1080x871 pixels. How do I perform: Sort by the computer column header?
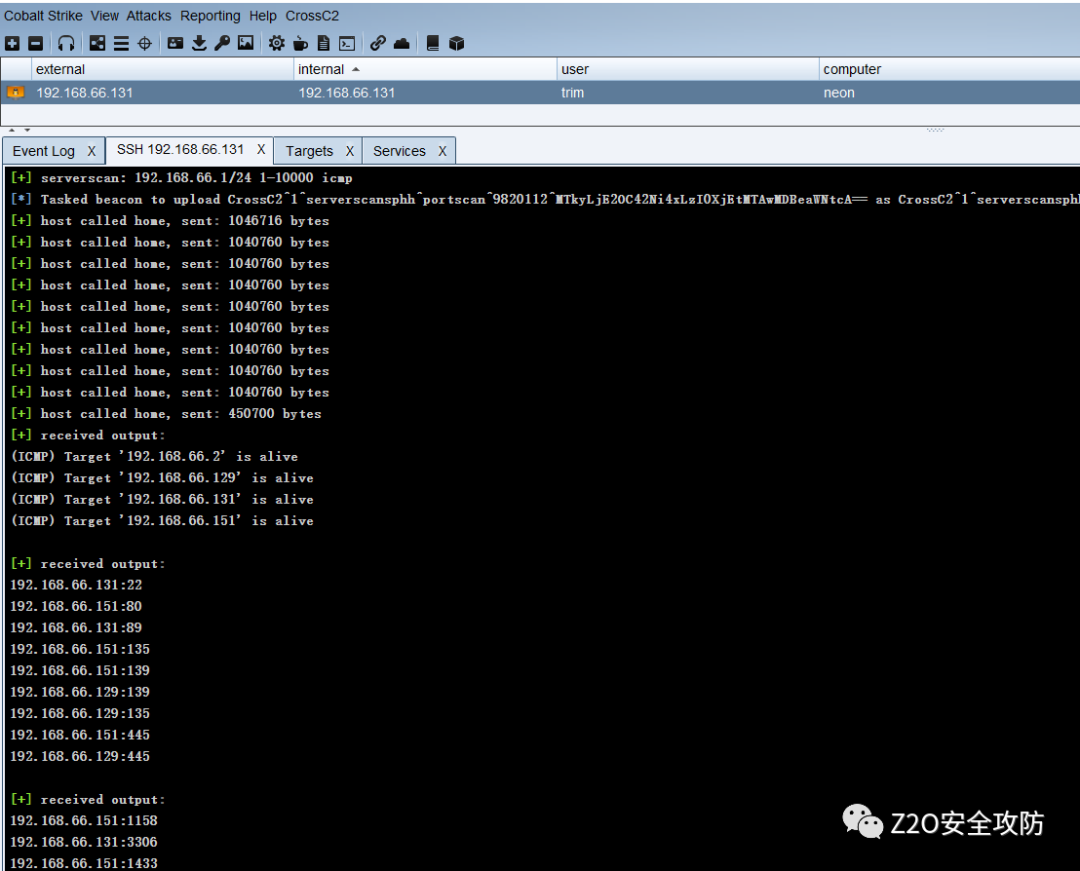tap(949, 69)
